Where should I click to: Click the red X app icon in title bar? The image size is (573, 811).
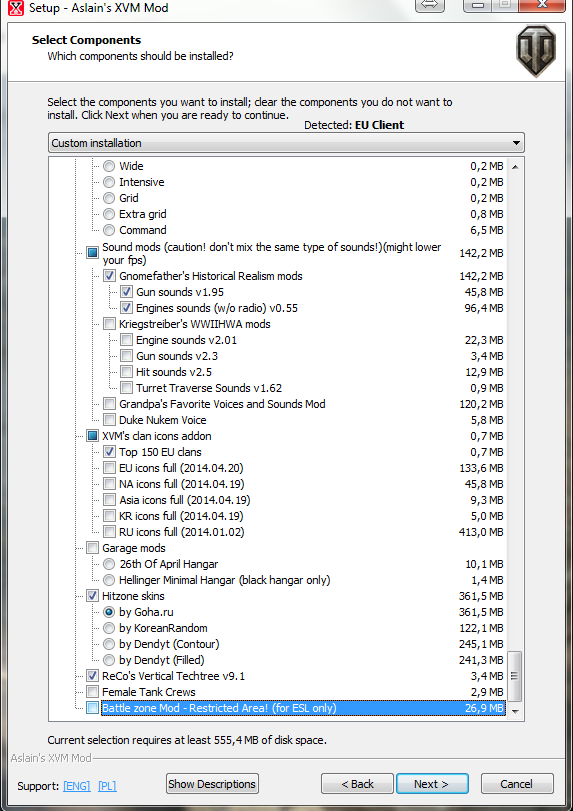click(x=17, y=7)
